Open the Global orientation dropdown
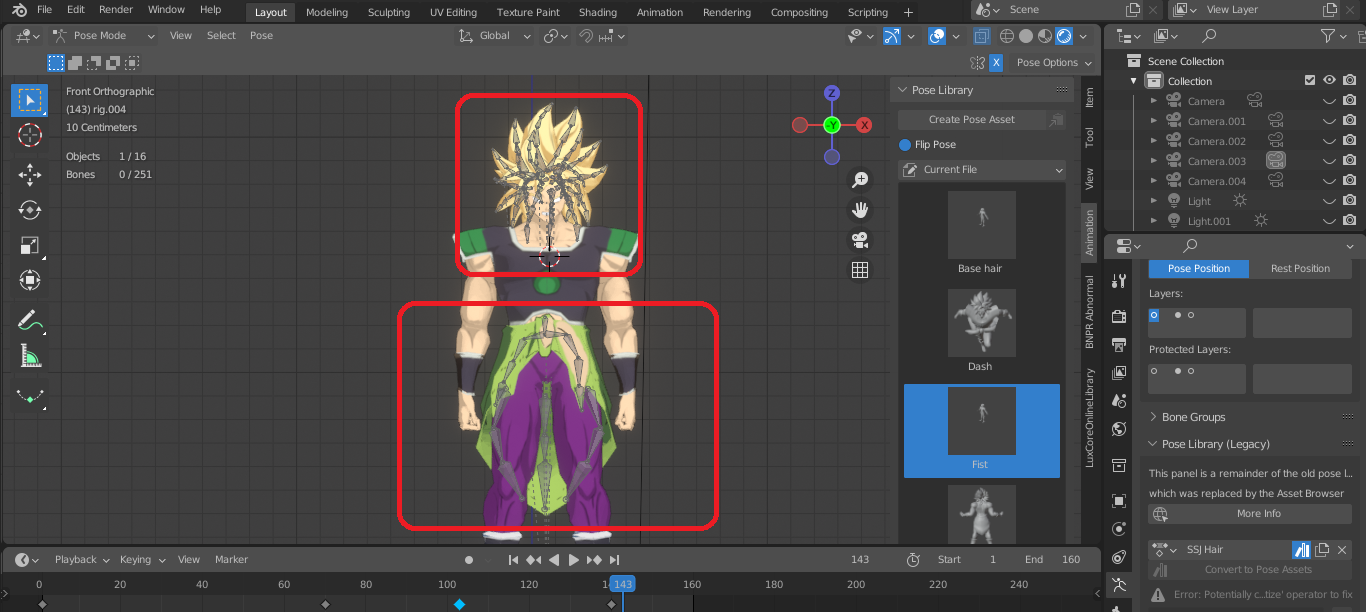The height and width of the screenshot is (612, 1366). [x=496, y=36]
